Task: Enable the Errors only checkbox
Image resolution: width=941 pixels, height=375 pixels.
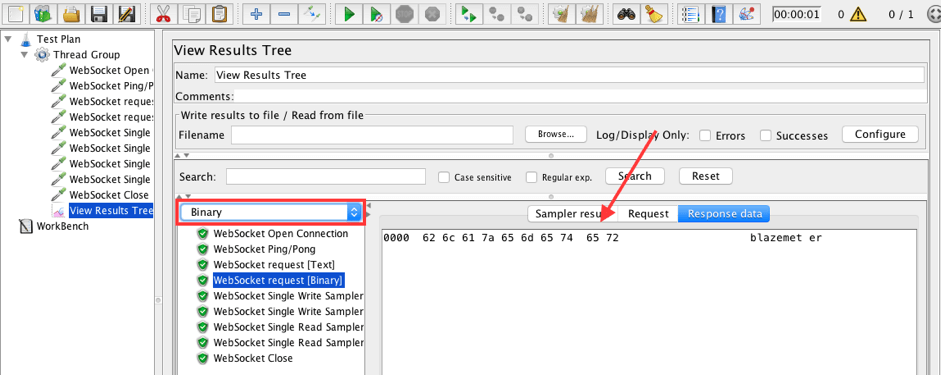Action: coord(706,135)
